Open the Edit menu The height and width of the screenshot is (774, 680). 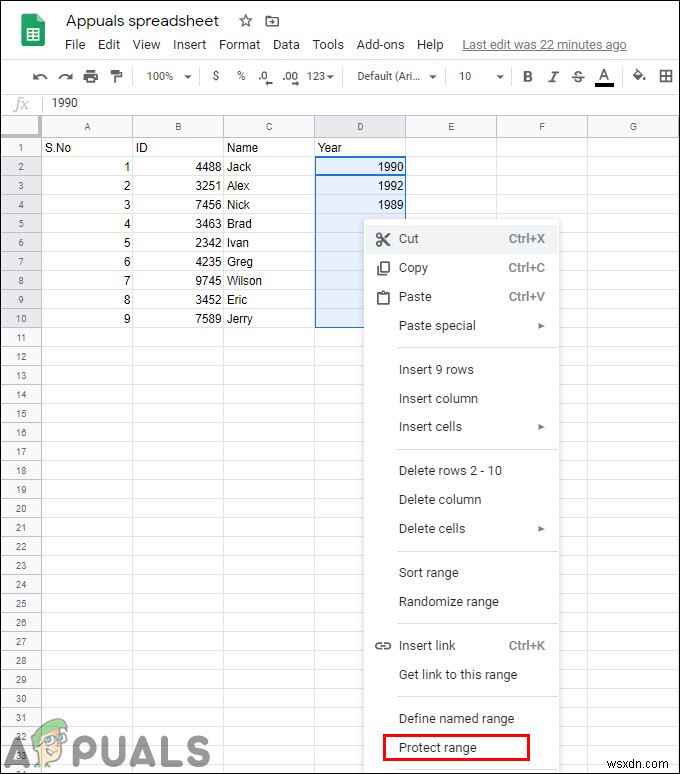[109, 45]
